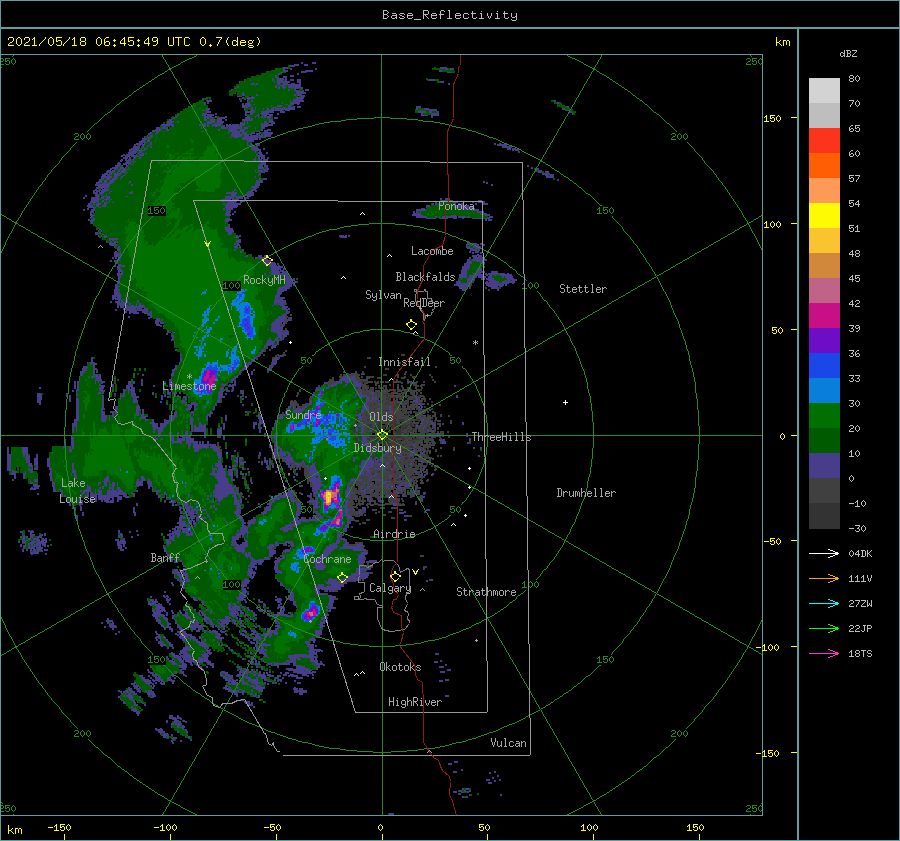Pick the red 60-65 dBZ swatch

click(824, 141)
